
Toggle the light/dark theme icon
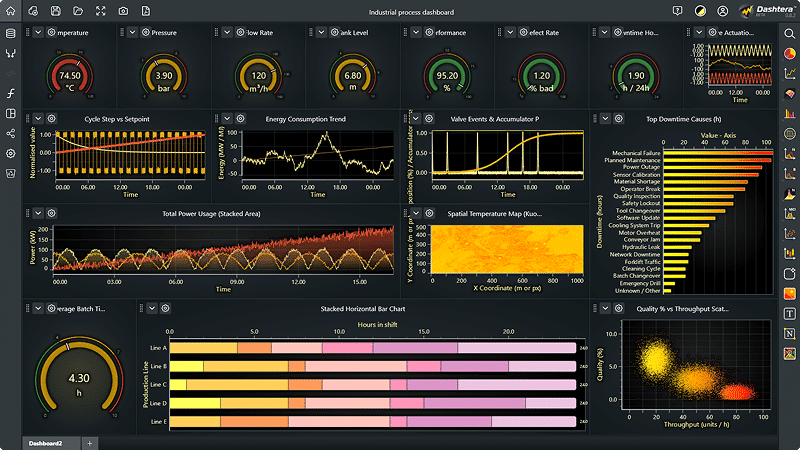coord(700,11)
